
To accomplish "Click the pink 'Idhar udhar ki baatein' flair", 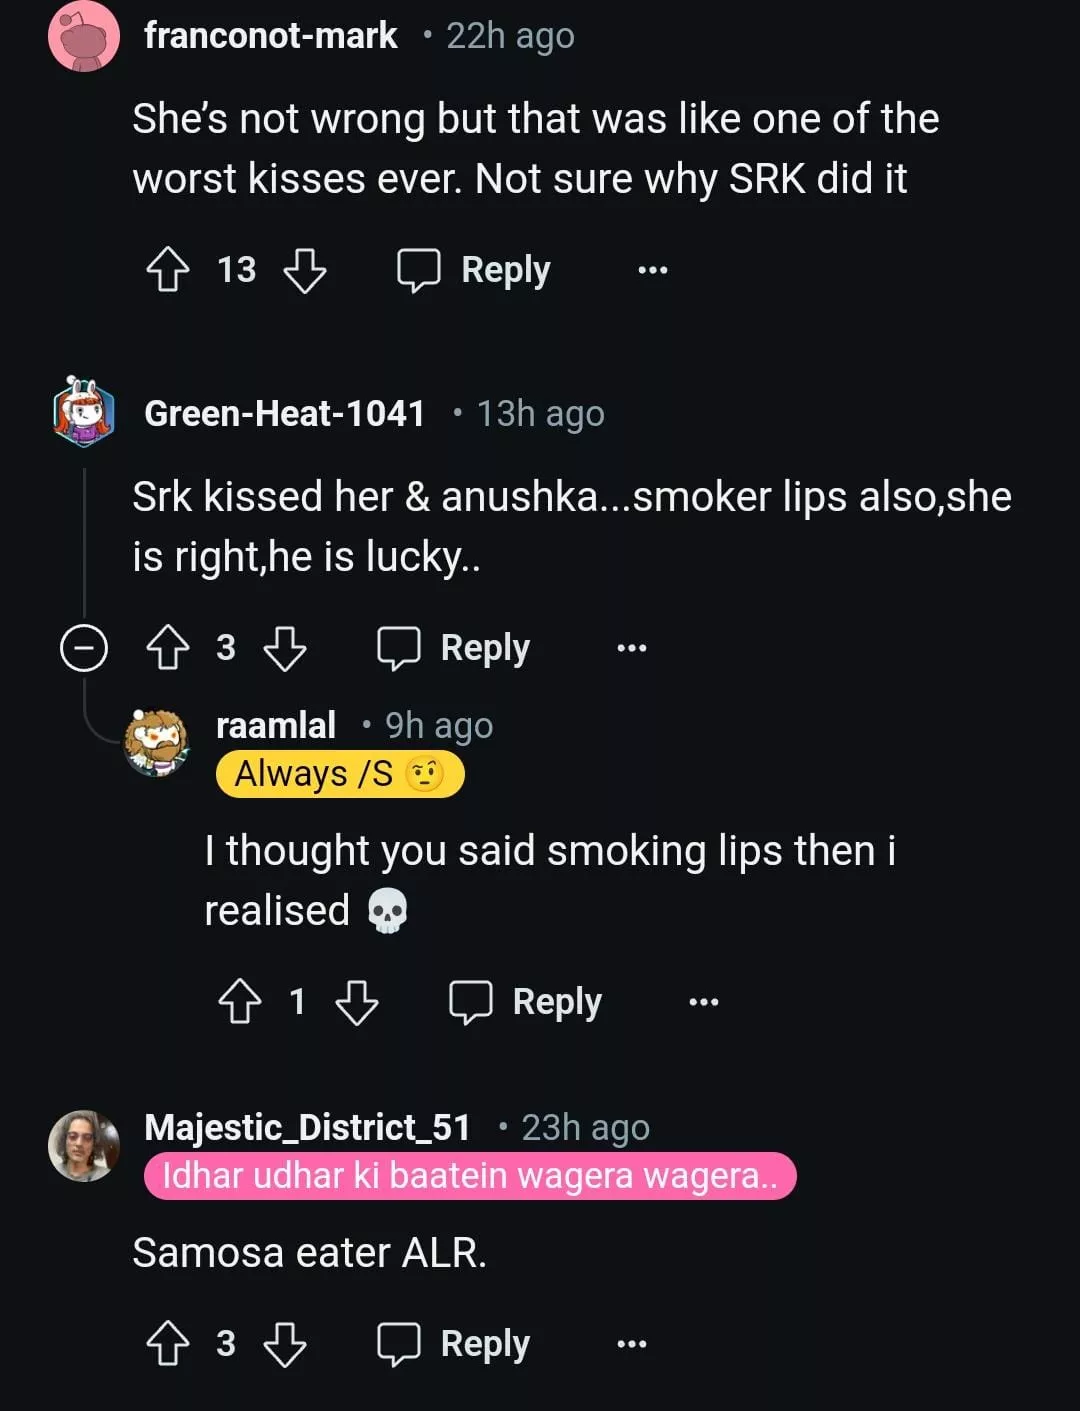I will (469, 1176).
